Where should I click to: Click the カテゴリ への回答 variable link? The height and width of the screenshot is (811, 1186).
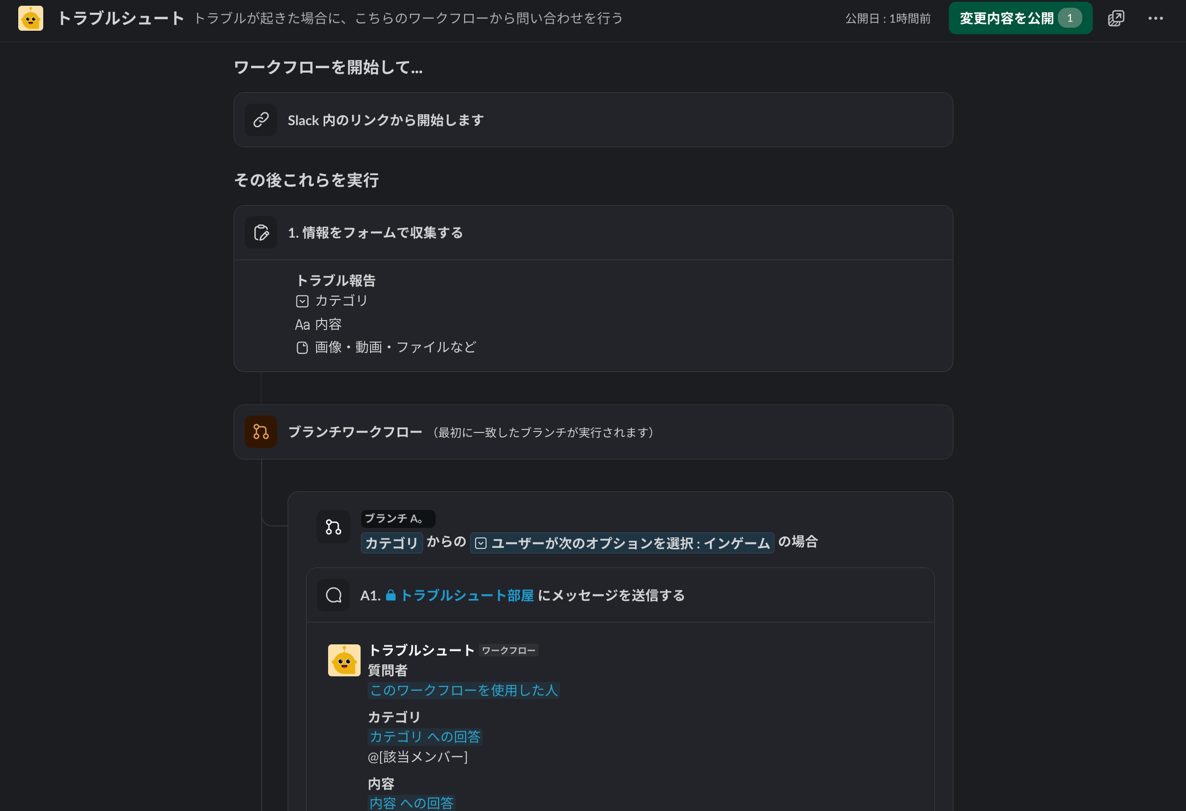(x=425, y=736)
